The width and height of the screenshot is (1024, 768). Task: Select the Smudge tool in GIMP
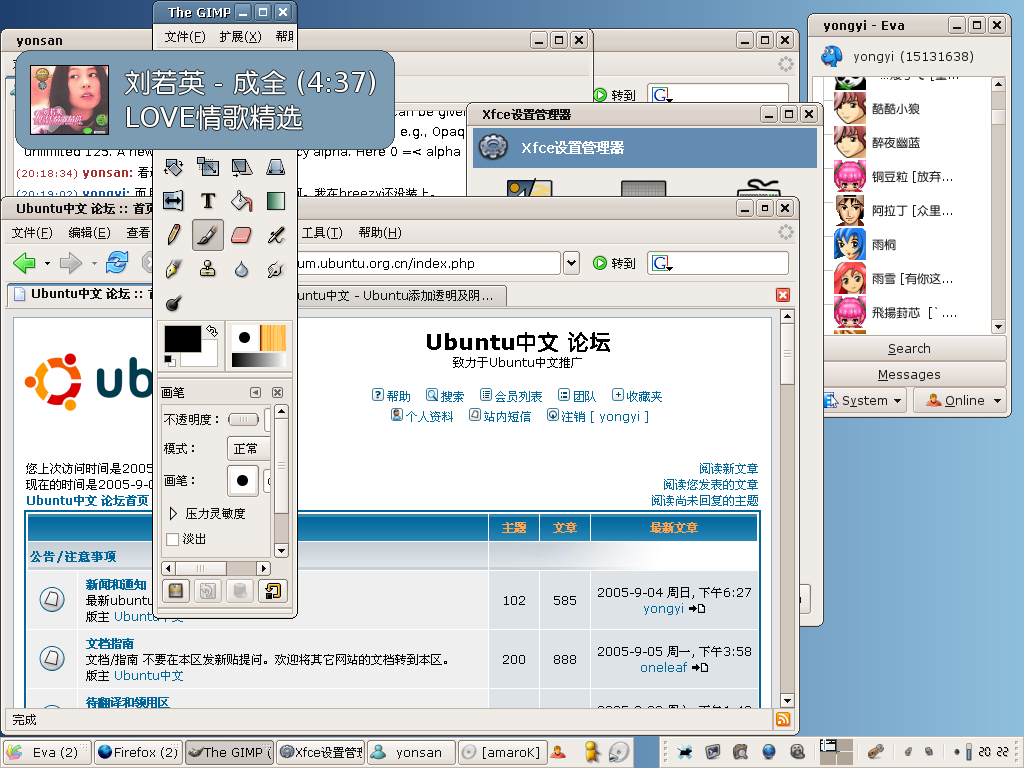click(276, 269)
